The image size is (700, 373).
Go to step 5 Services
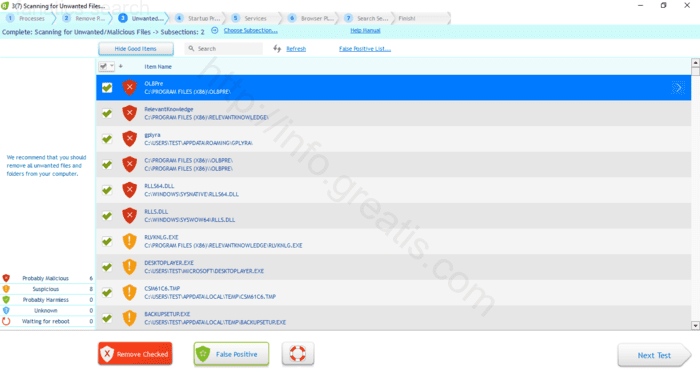click(x=254, y=18)
